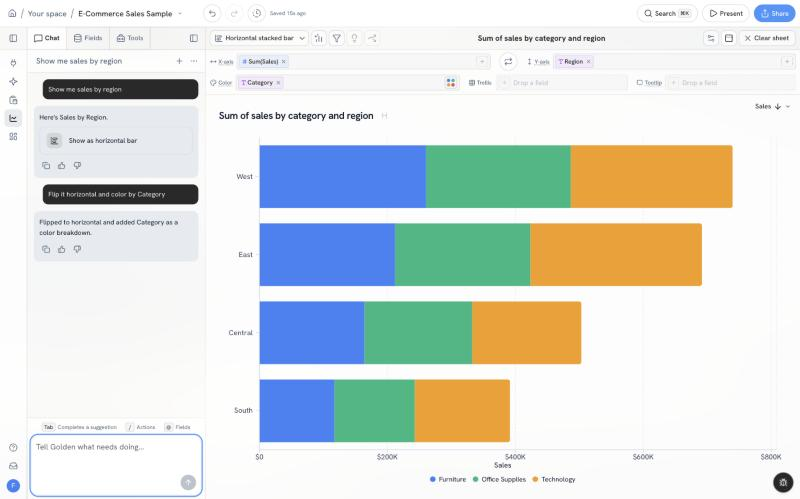Click the branching arrows icon in toolbar
Image resolution: width=800 pixels, height=499 pixels.
[x=372, y=38]
